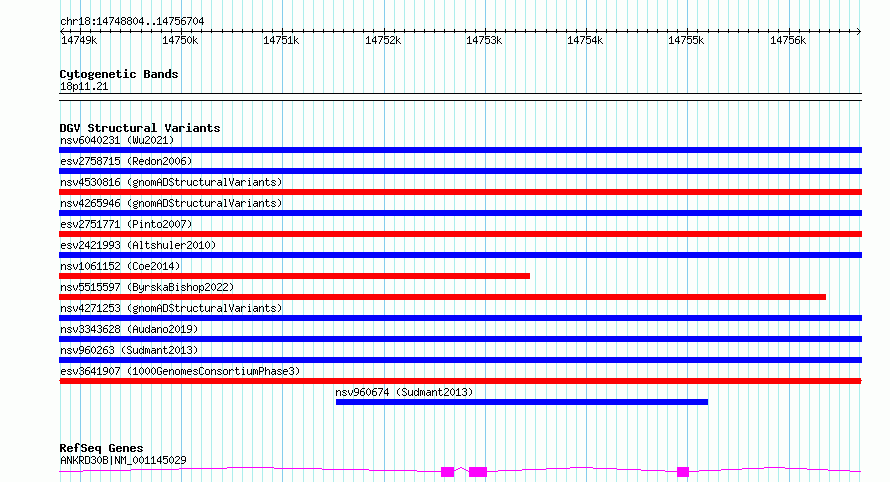This screenshot has width=890, height=482.
Task: Click the esv2421993 (Altshuler2010) label
Action: tap(138, 245)
